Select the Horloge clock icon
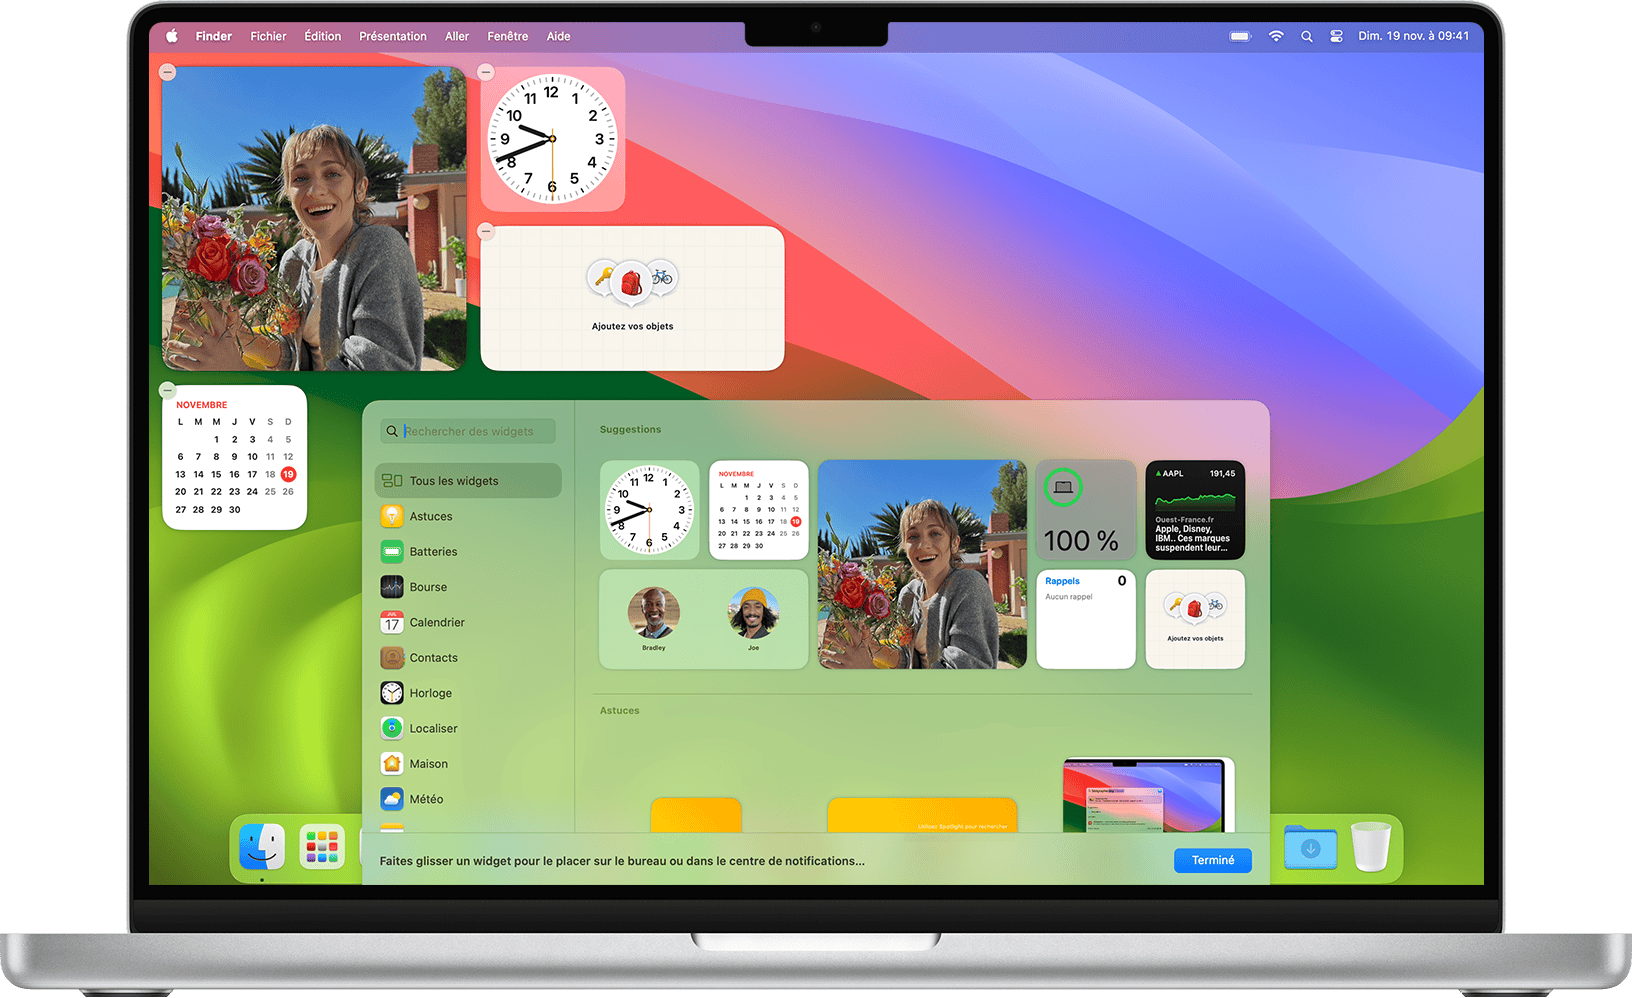The height and width of the screenshot is (998, 1632). [x=392, y=693]
